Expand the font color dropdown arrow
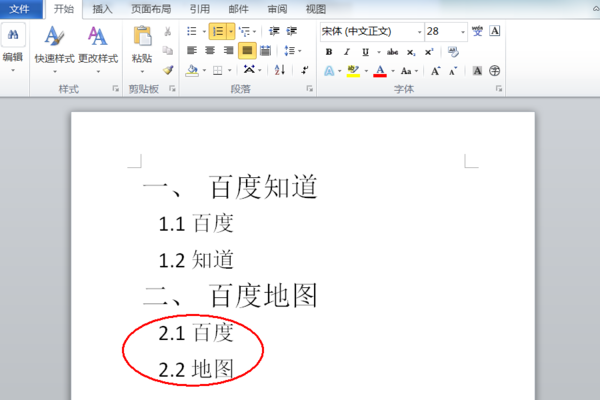 [x=393, y=71]
